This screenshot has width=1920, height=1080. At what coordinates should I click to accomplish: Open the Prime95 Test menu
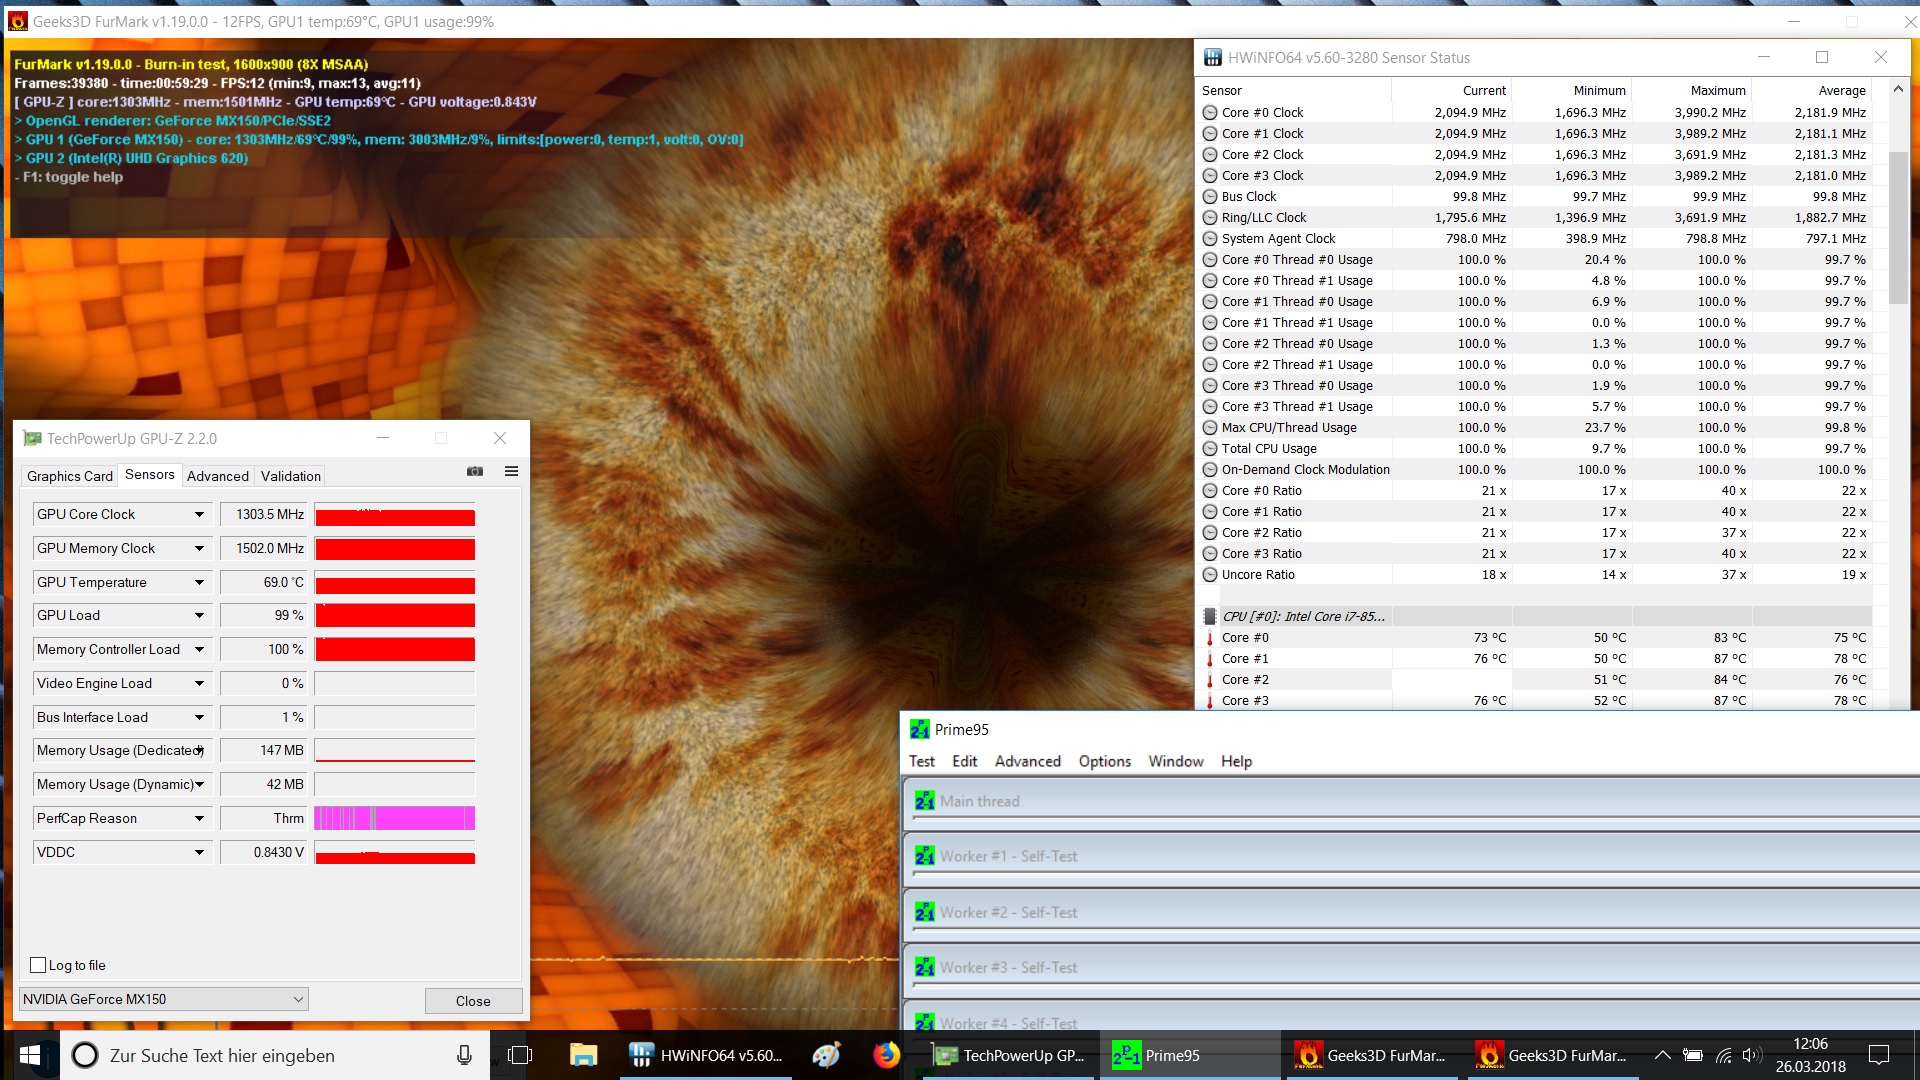pos(921,761)
